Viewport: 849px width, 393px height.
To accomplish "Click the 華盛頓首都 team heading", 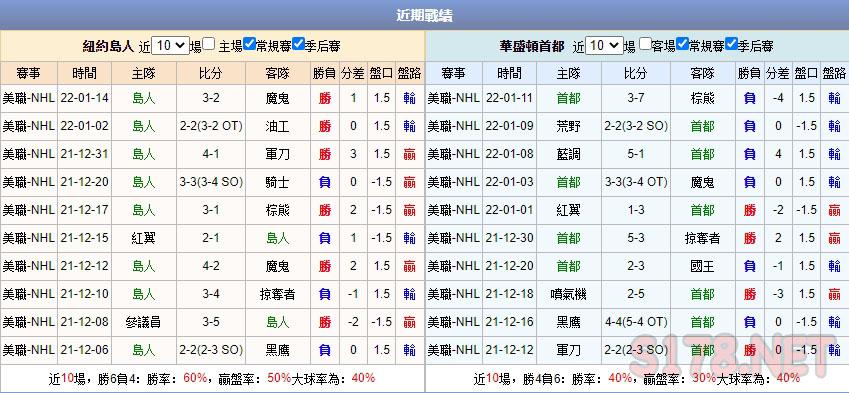I will [x=532, y=46].
